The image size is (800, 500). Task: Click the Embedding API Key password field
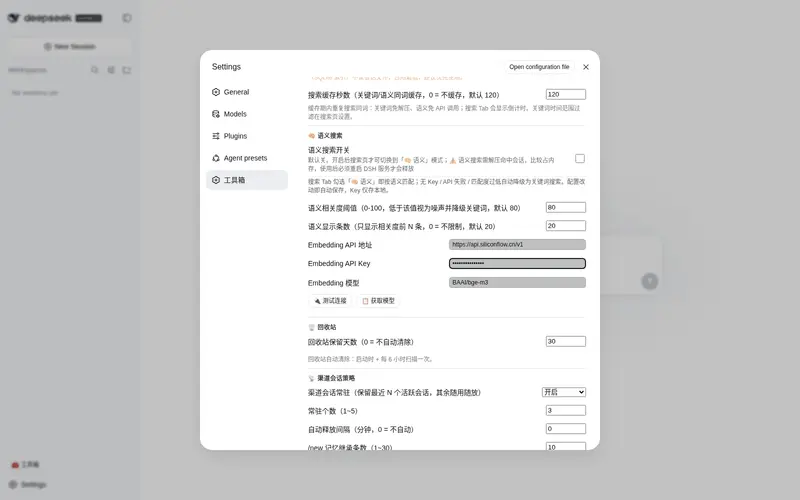tap(517, 263)
